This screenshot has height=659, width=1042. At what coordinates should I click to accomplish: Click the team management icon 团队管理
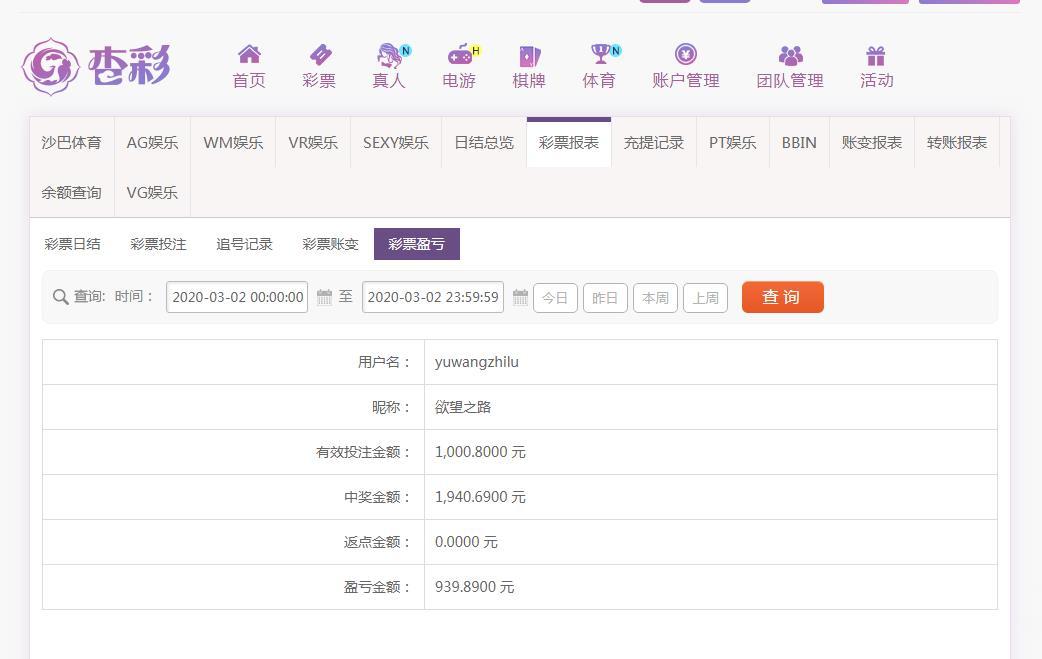(790, 55)
